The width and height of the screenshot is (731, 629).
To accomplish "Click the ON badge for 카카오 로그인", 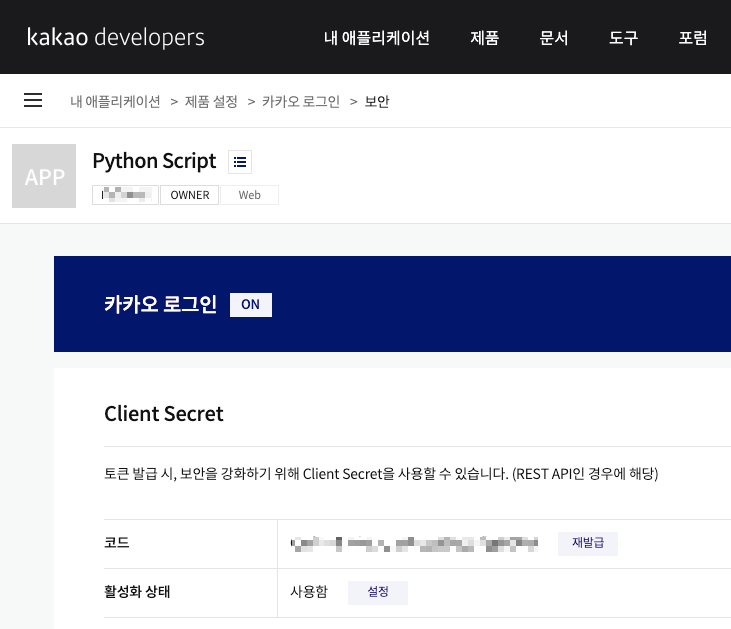I will [251, 304].
